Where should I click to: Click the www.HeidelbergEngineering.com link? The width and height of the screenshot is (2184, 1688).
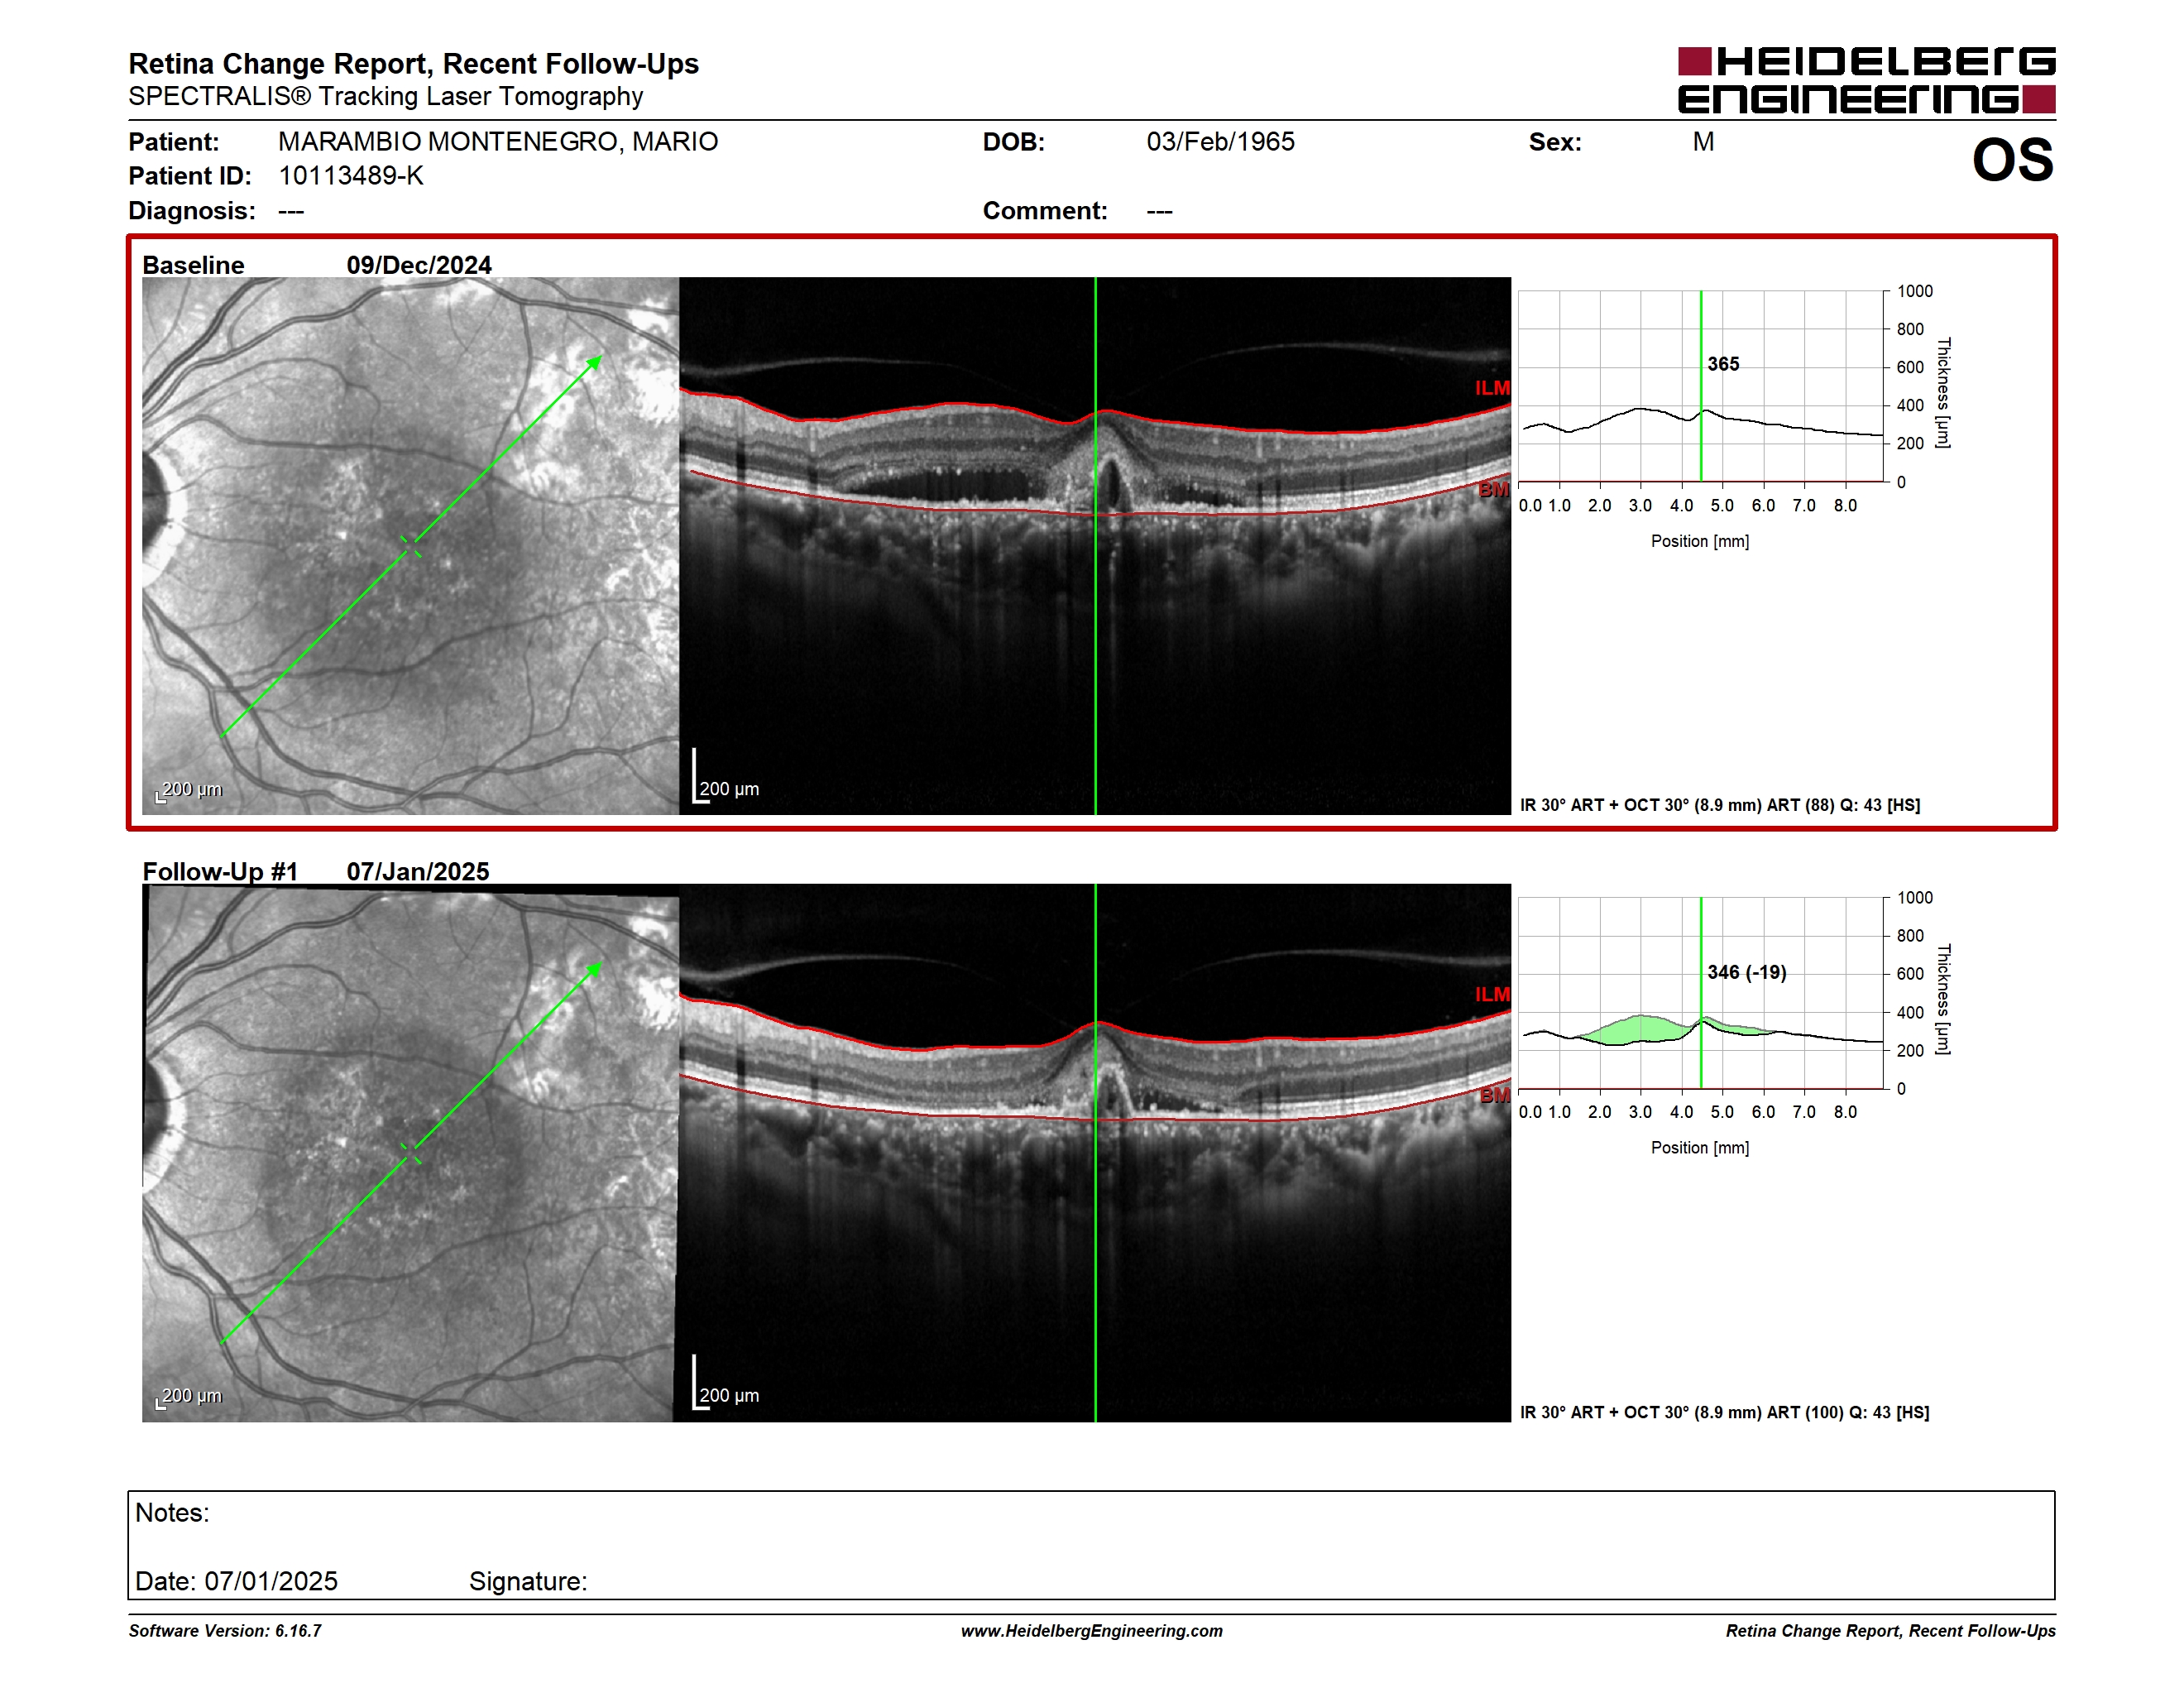[x=1091, y=1631]
